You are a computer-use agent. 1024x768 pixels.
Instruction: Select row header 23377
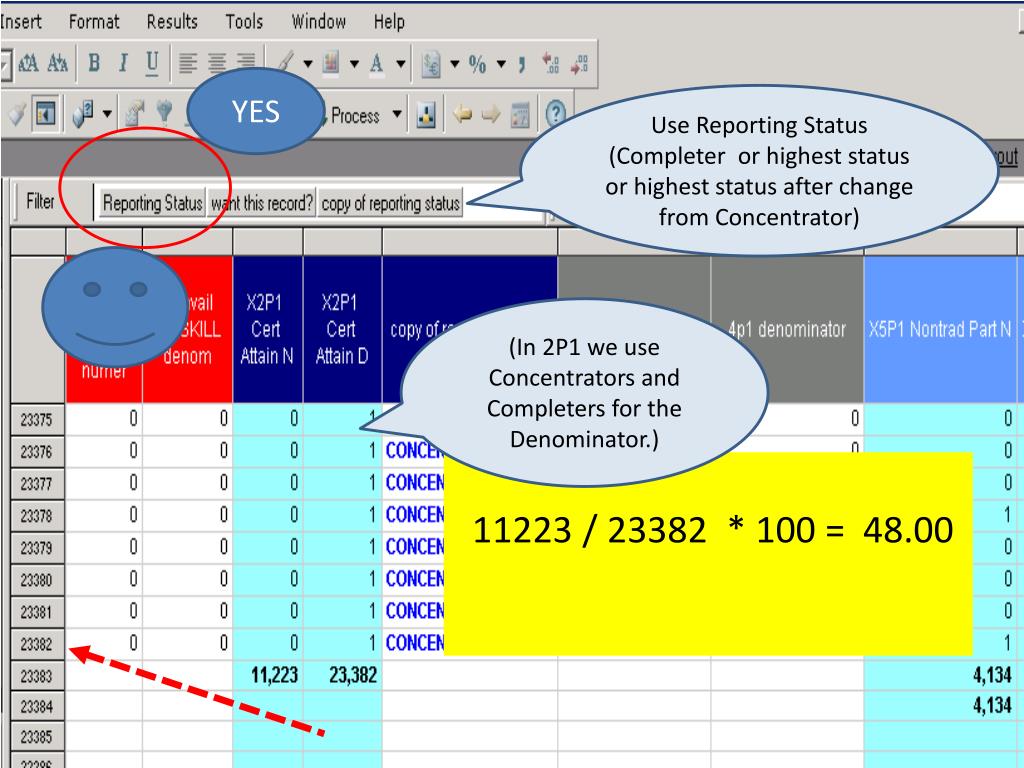click(37, 484)
